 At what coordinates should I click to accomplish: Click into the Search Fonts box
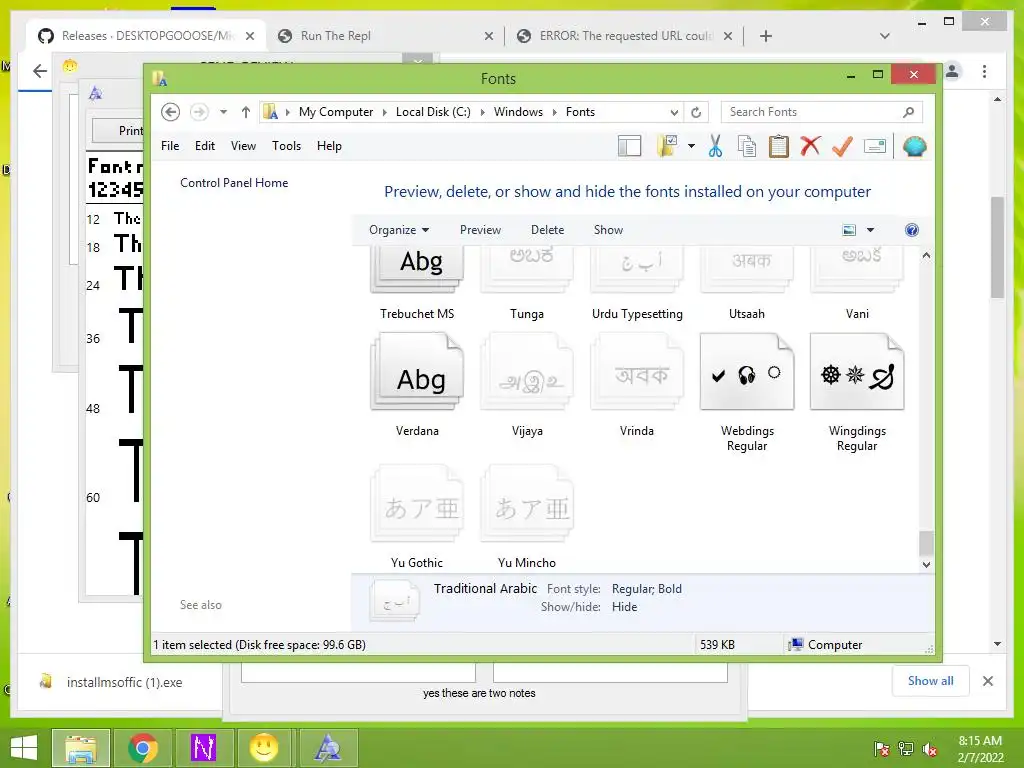[x=822, y=112]
